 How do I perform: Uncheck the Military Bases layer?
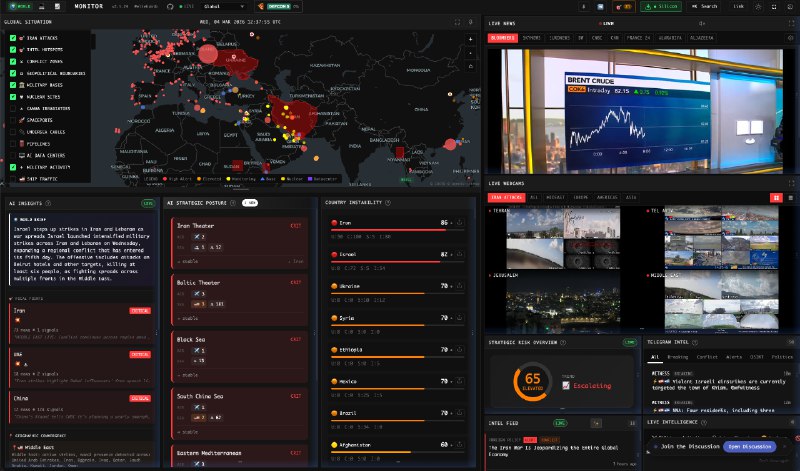(13, 85)
